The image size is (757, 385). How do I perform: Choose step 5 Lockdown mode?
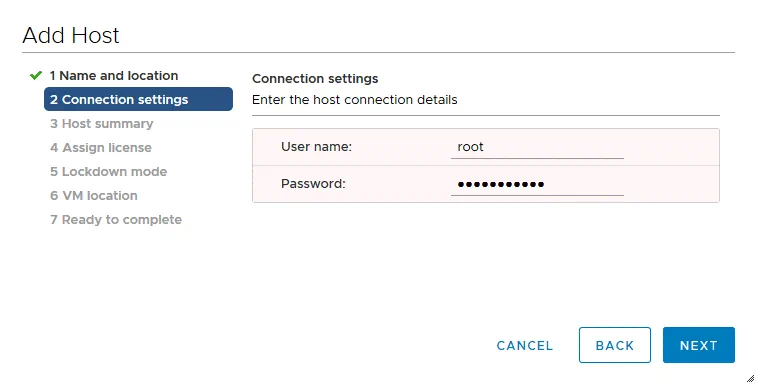[x=108, y=171]
